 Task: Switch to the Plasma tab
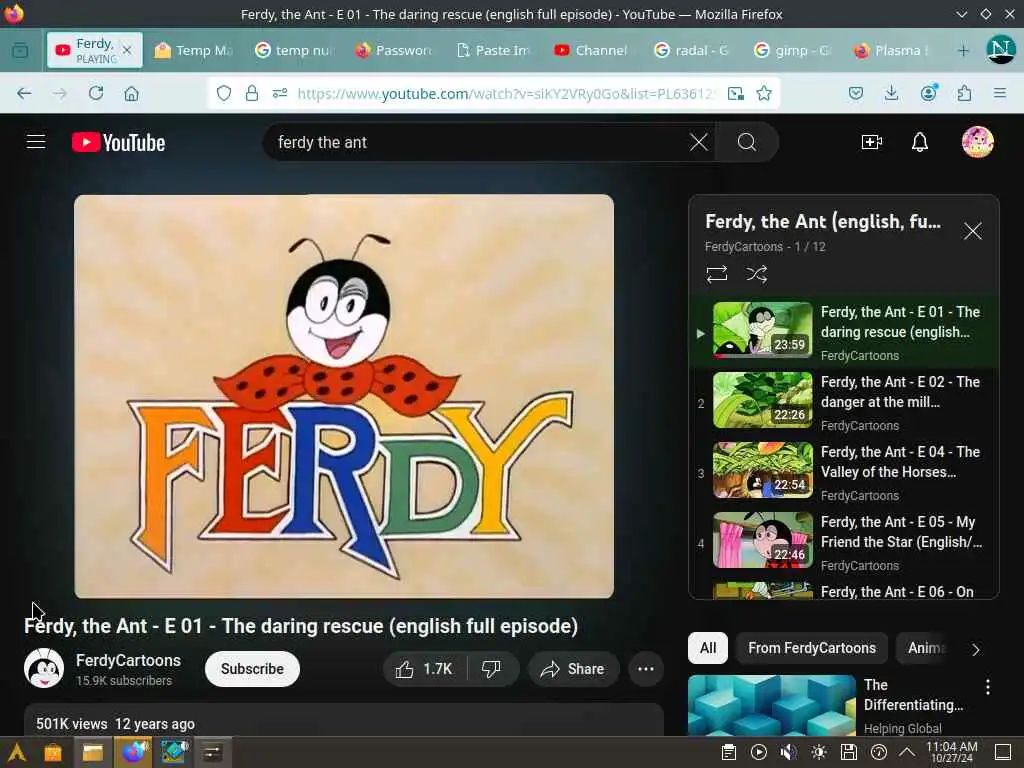[893, 50]
